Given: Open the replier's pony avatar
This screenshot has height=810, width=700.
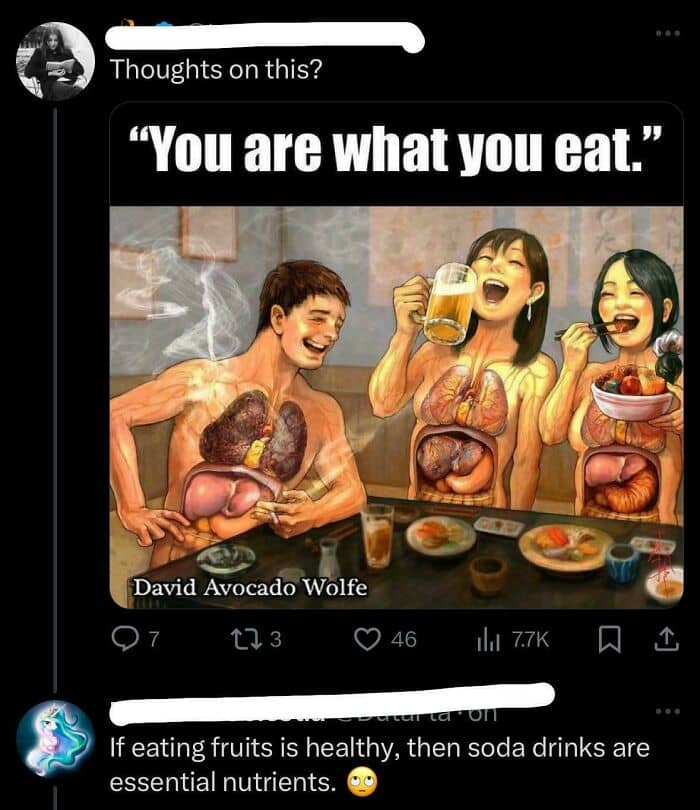Looking at the screenshot, I should (56, 739).
